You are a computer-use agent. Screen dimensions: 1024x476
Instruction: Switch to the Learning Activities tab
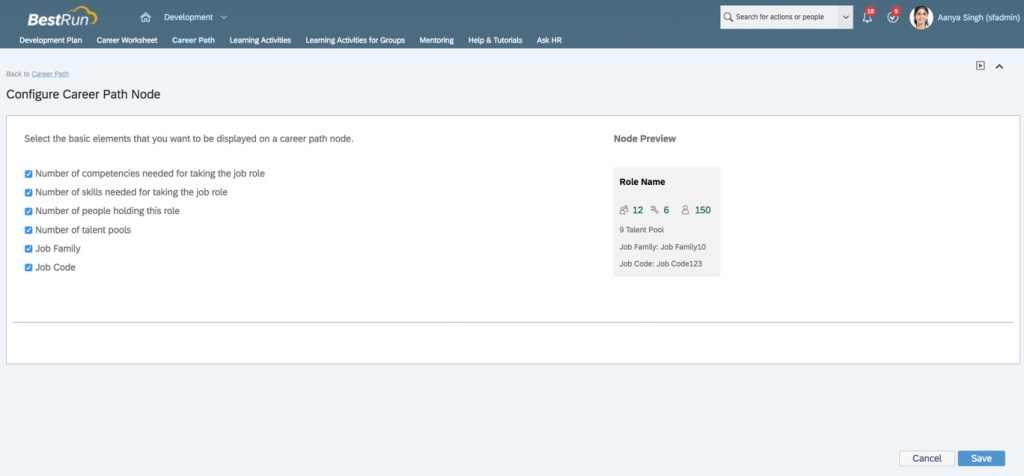click(x=259, y=40)
